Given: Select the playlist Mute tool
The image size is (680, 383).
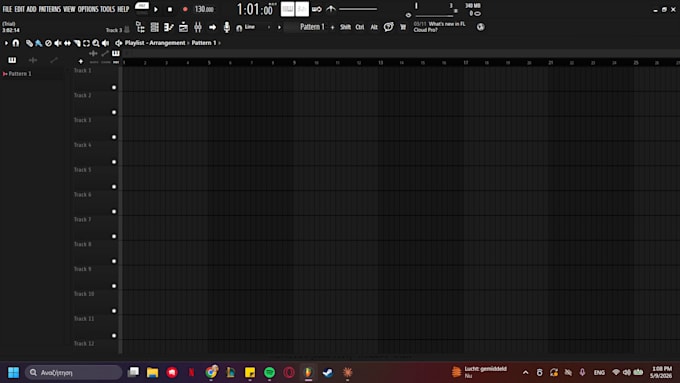Looking at the screenshot, I should pos(58,43).
